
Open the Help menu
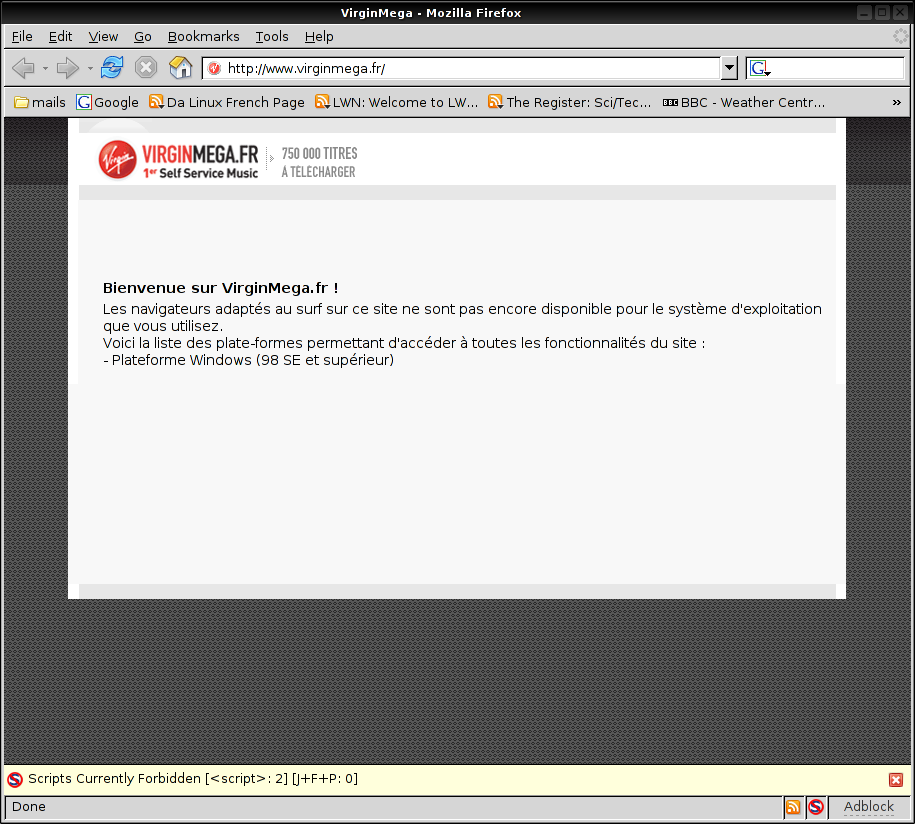click(319, 37)
